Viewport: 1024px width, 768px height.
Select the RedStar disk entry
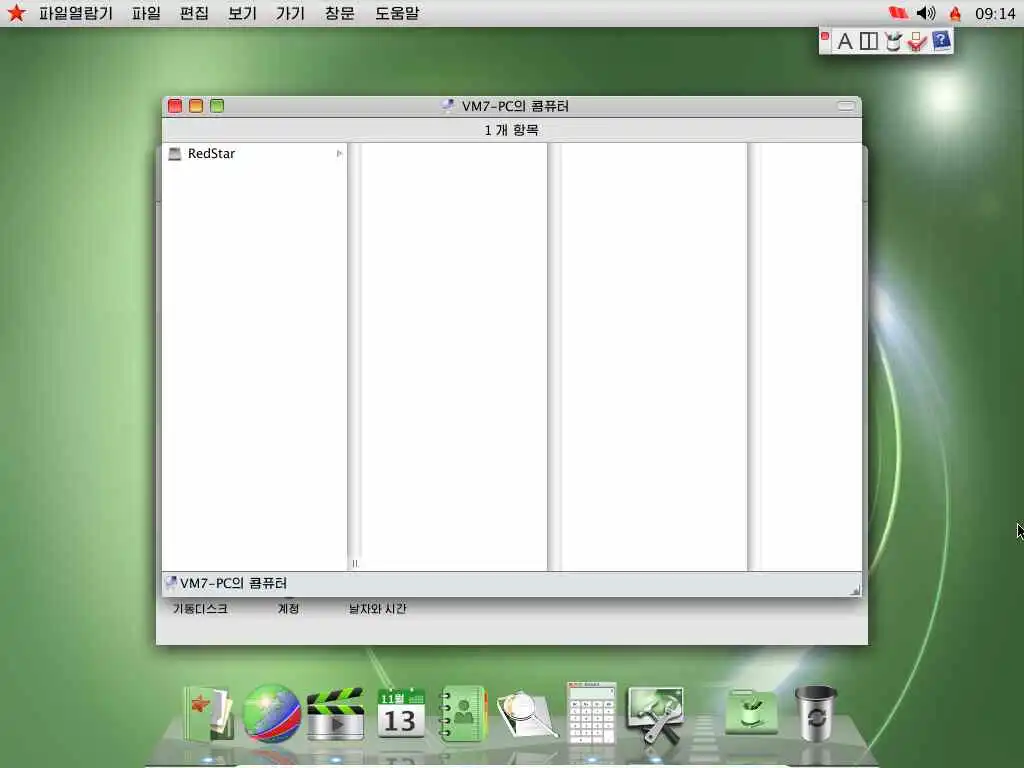pyautogui.click(x=254, y=153)
